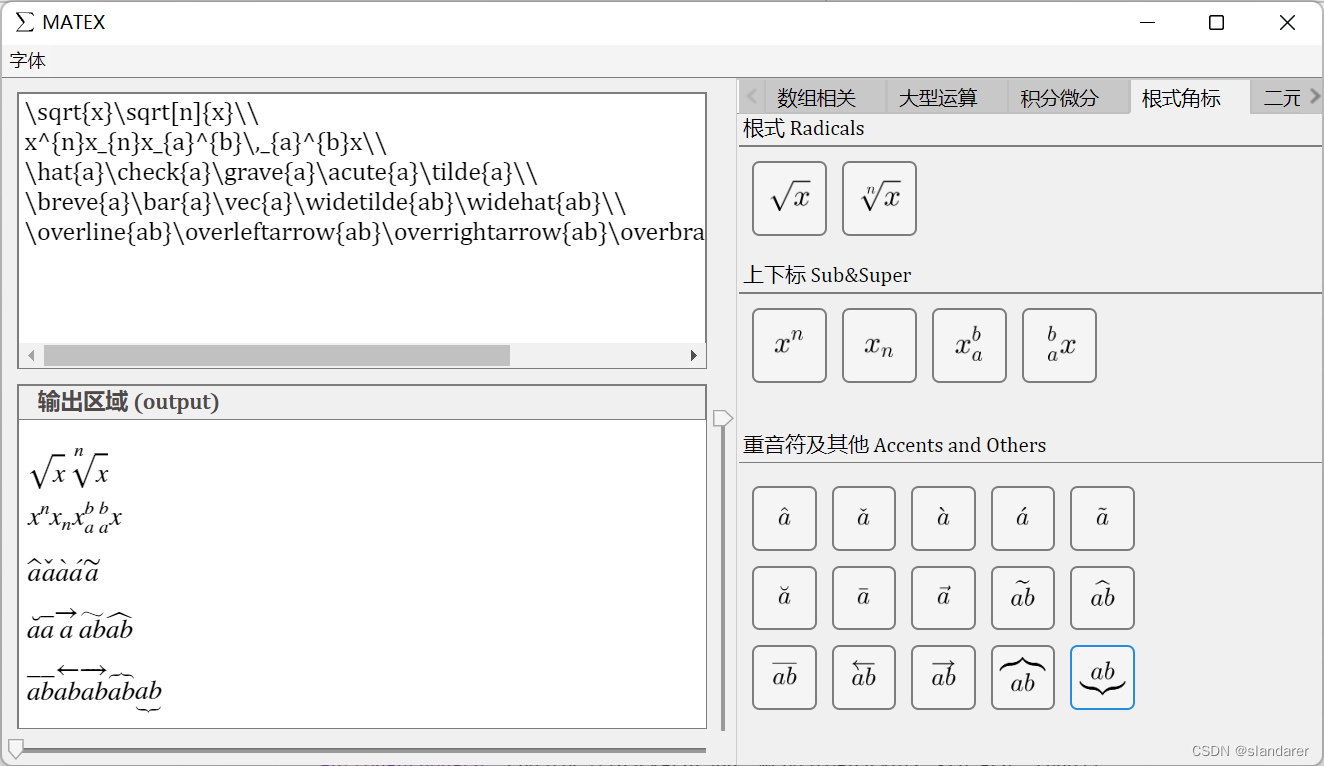This screenshot has width=1324, height=766.
Task: Click input scrollbar left arrow
Action: 31,356
